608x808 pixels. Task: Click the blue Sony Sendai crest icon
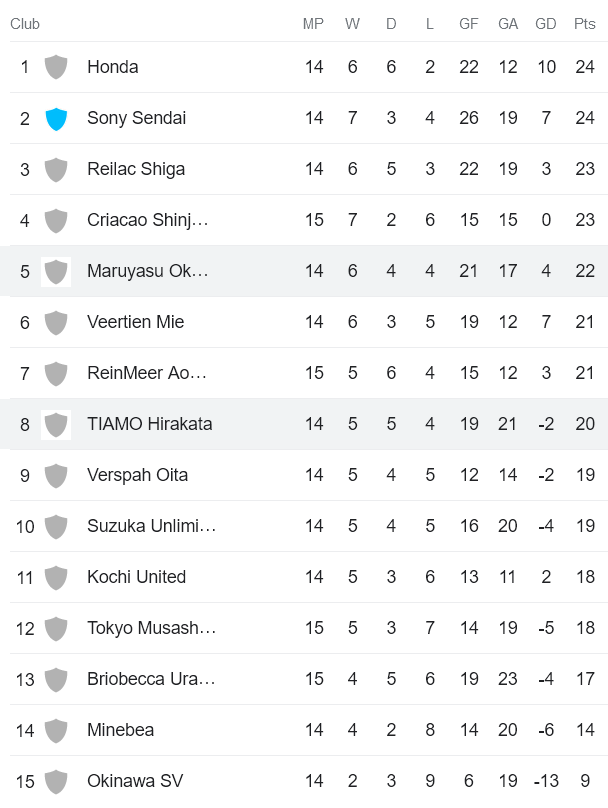pyautogui.click(x=56, y=118)
